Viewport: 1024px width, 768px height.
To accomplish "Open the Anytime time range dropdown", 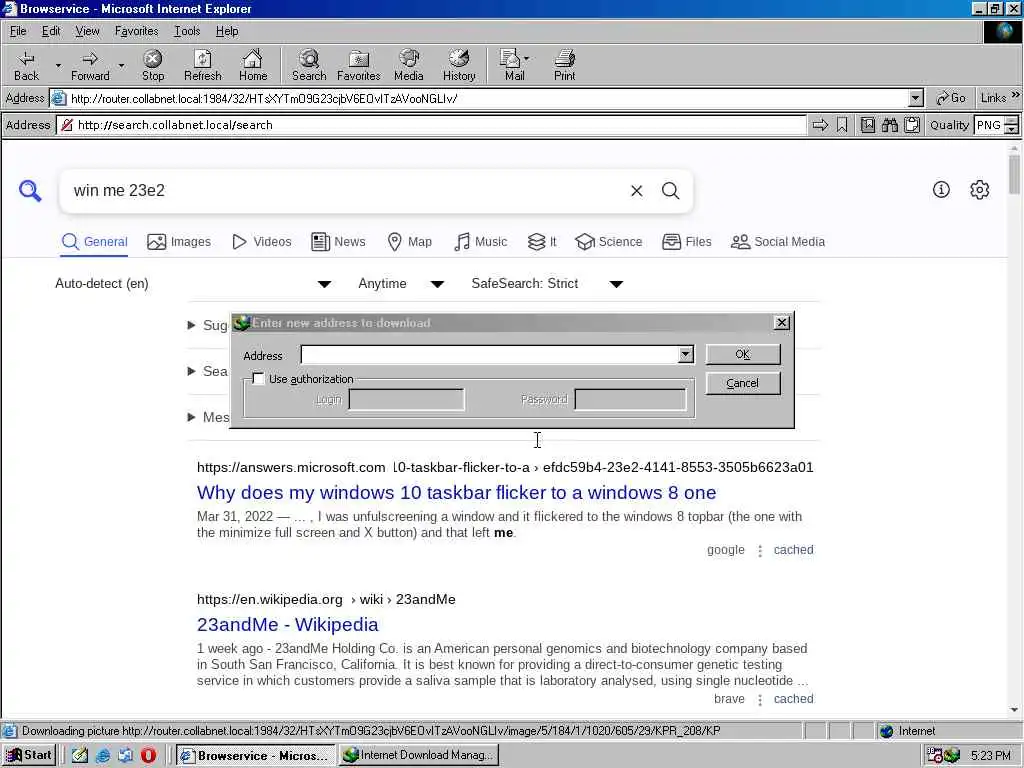I will click(401, 283).
